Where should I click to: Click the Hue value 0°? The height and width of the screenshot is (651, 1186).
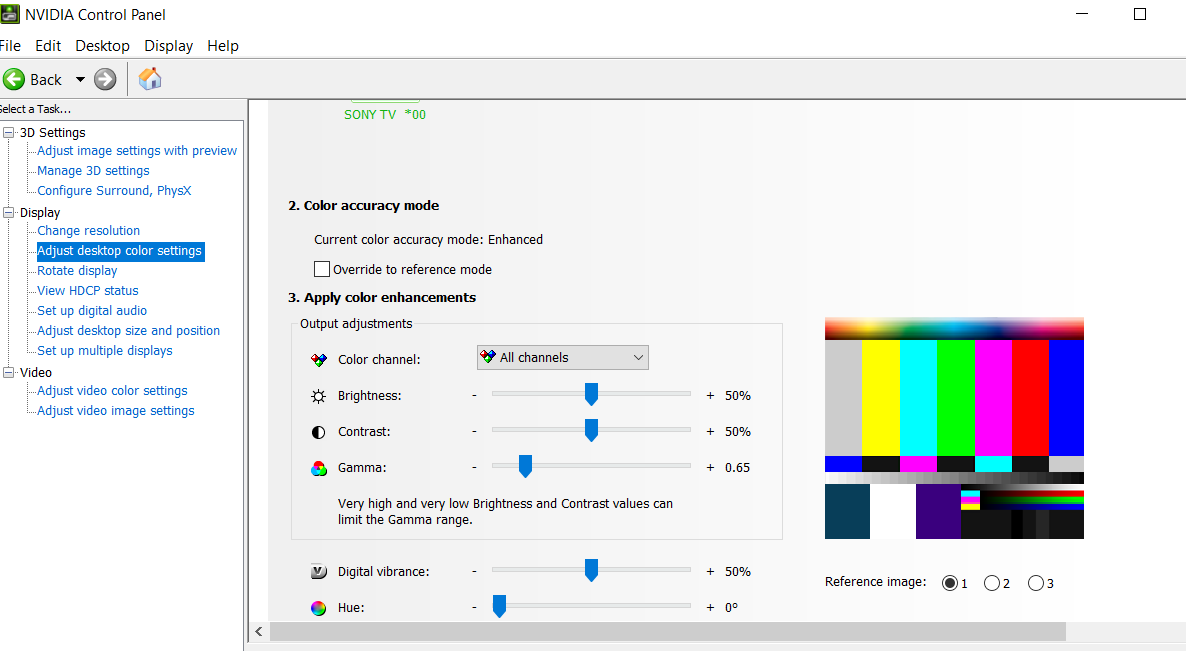731,608
